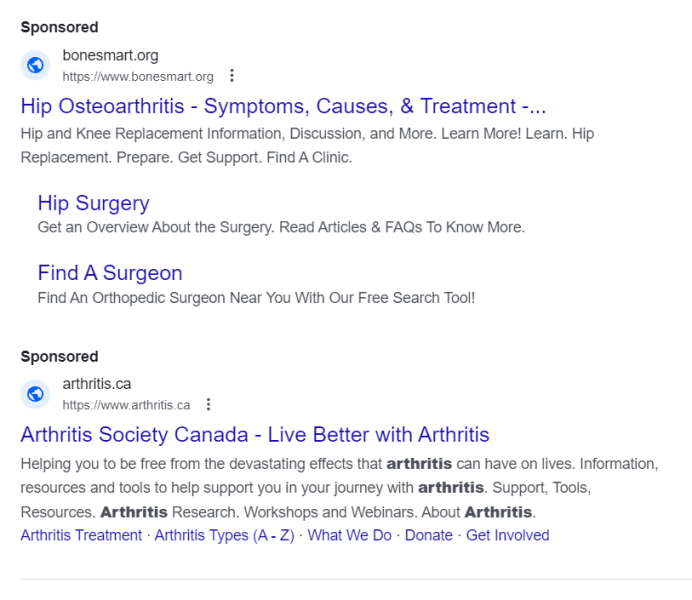Follow the Find A Surgeon sitelink
Screen dimensions: 692x600
tap(110, 273)
